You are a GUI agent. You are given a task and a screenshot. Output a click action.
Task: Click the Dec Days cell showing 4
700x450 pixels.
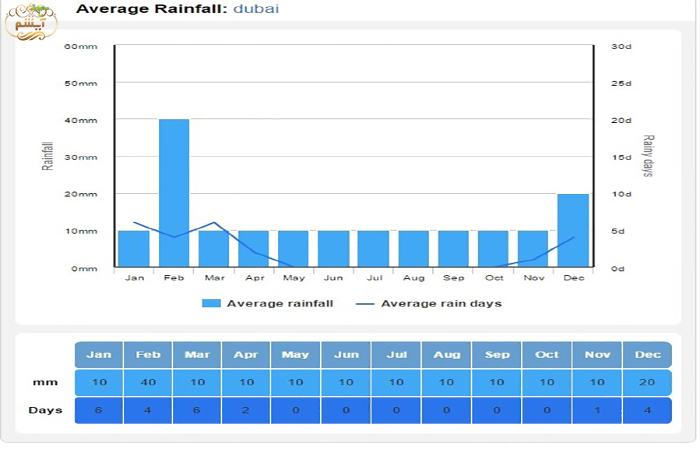coord(647,410)
